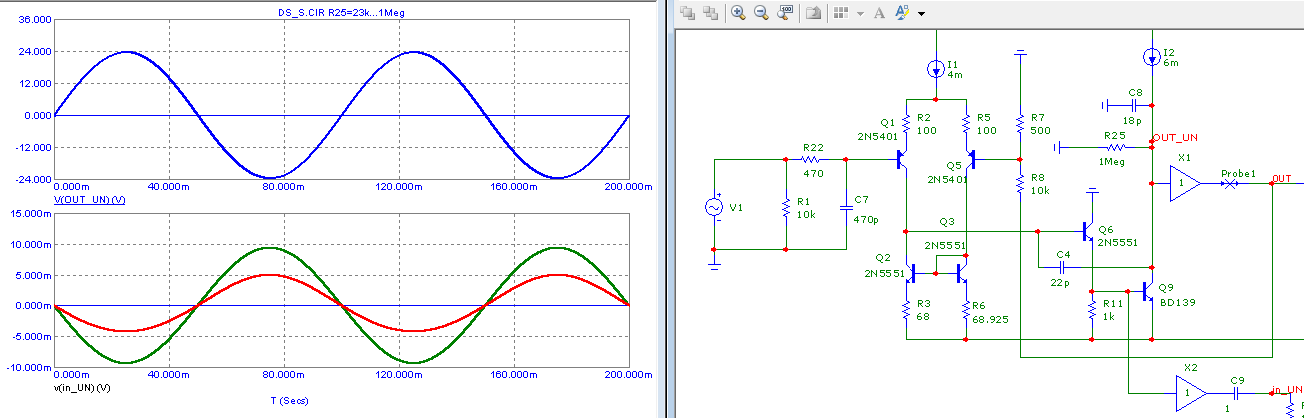Select capacitor C9 symbol
1304x418 pixels.
[1238, 393]
